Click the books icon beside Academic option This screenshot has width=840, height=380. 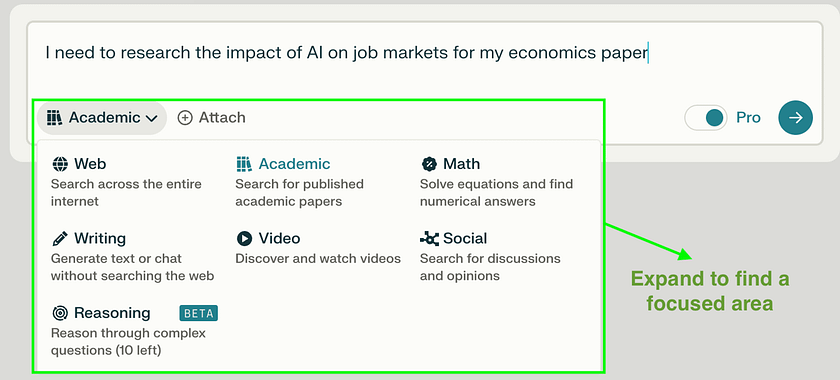coord(244,164)
